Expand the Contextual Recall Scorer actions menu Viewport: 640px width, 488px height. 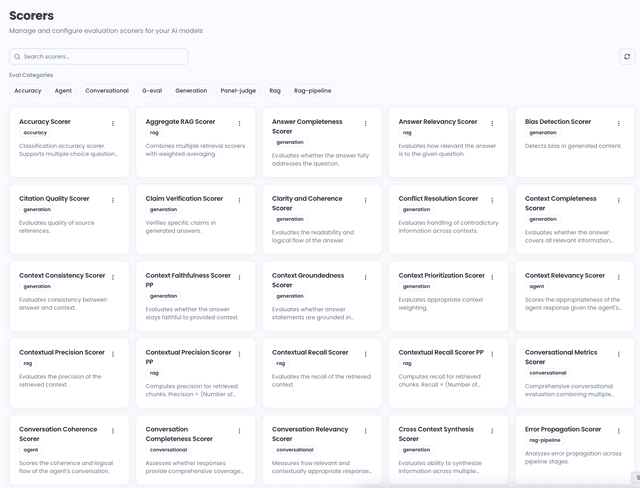[366, 355]
